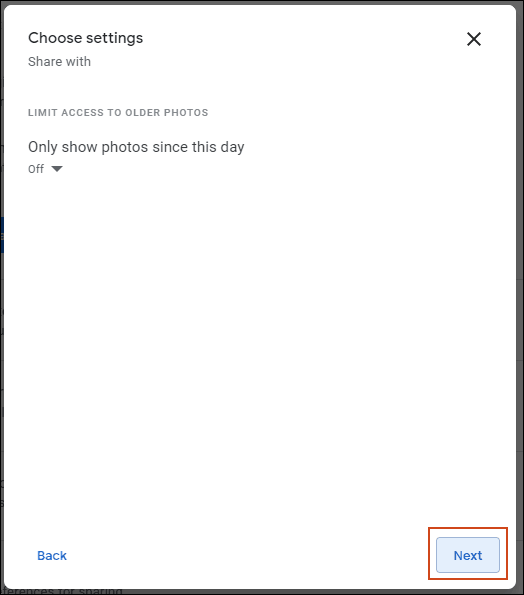Image resolution: width=524 pixels, height=595 pixels.
Task: Dismiss dialog using the close cross
Action: (474, 39)
